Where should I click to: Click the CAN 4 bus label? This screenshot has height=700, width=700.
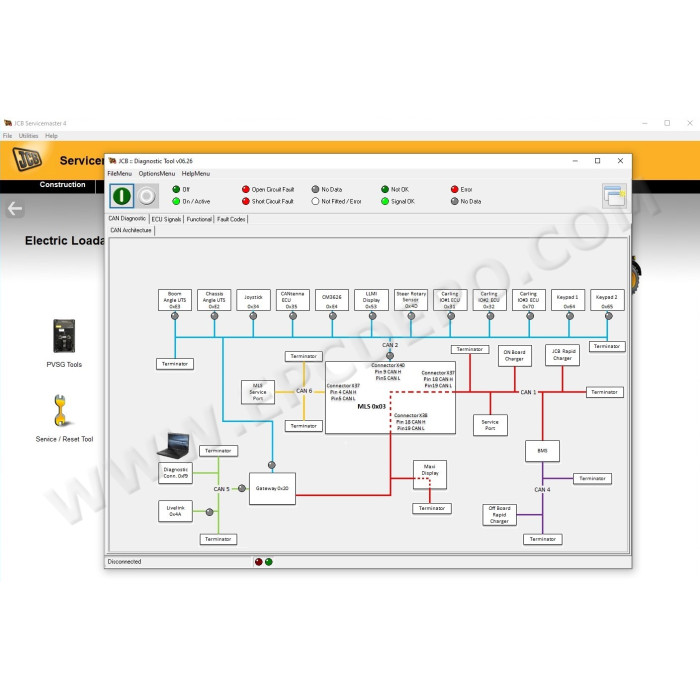coord(542,490)
